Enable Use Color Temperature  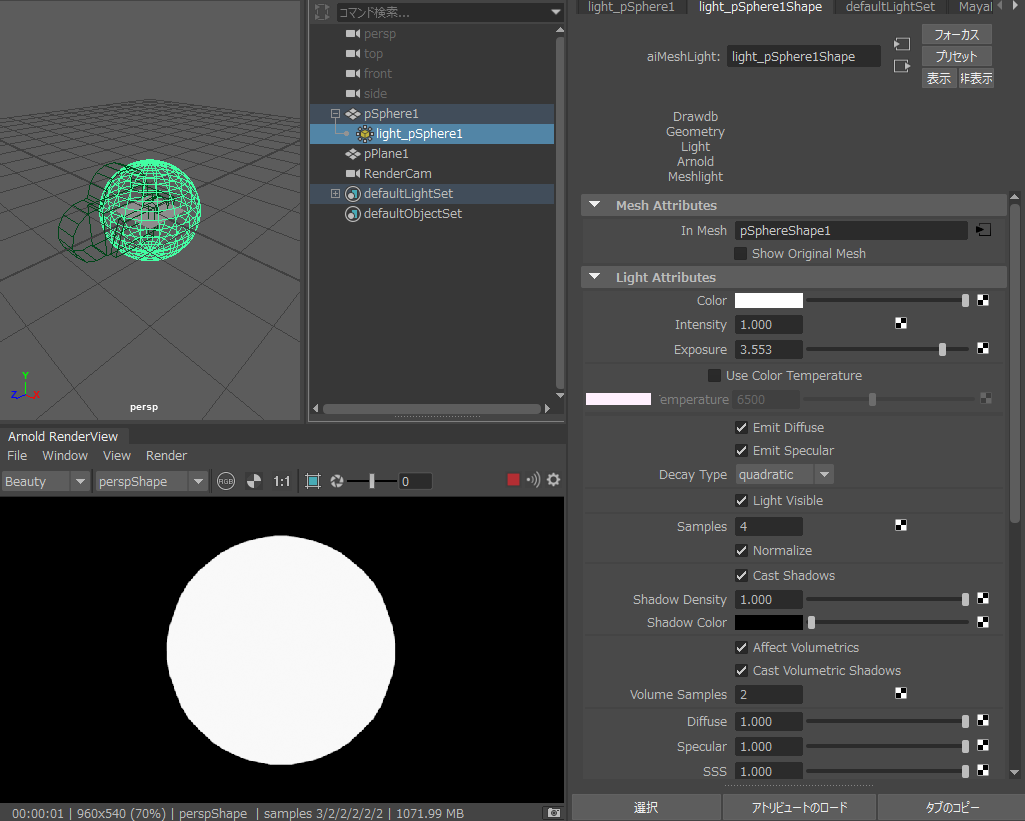pyautogui.click(x=714, y=375)
